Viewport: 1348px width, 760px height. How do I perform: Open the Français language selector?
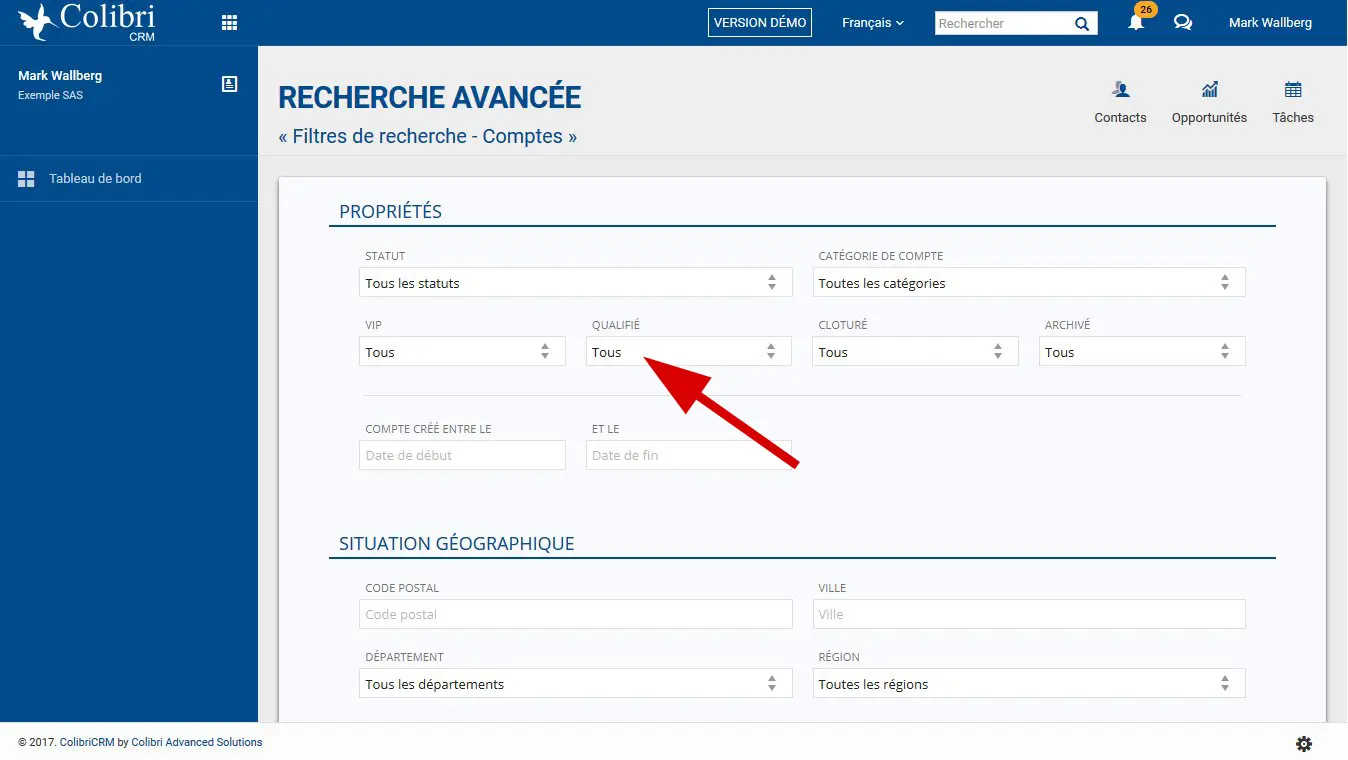coord(873,23)
